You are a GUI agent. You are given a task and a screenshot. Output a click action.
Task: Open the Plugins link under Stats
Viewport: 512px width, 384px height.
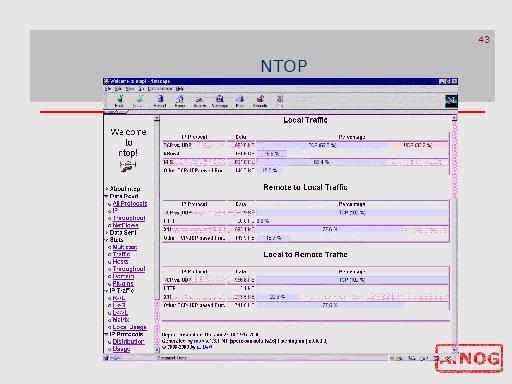[x=123, y=283]
